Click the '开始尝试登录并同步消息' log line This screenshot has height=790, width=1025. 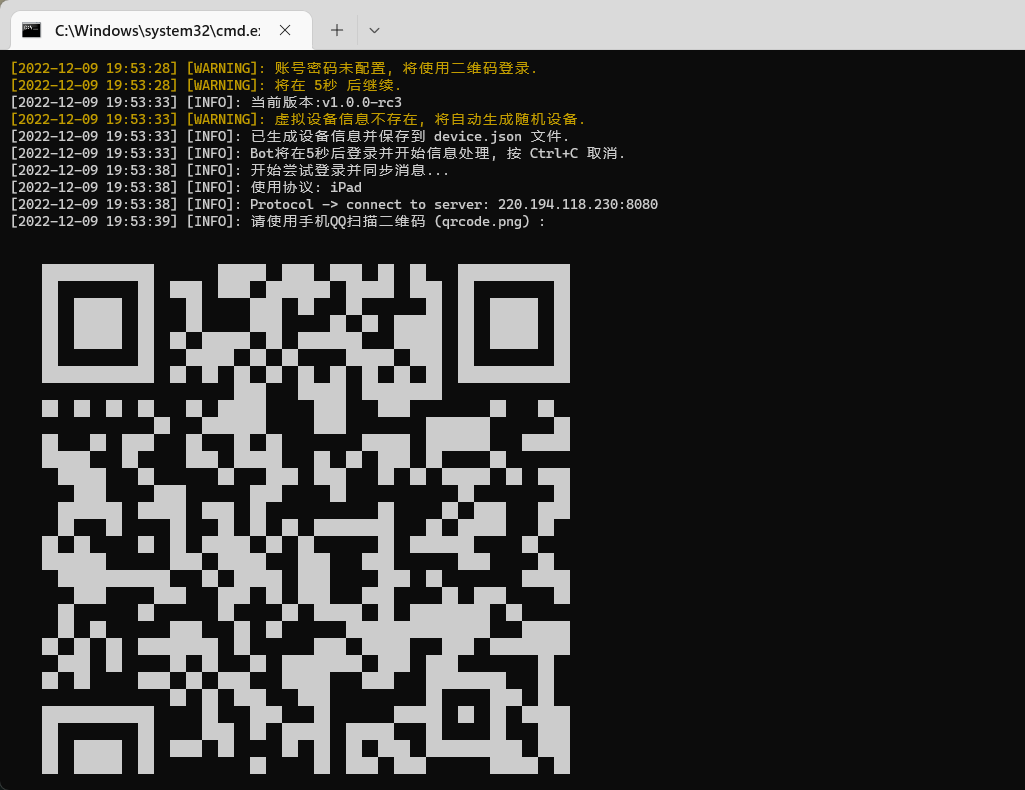229,170
